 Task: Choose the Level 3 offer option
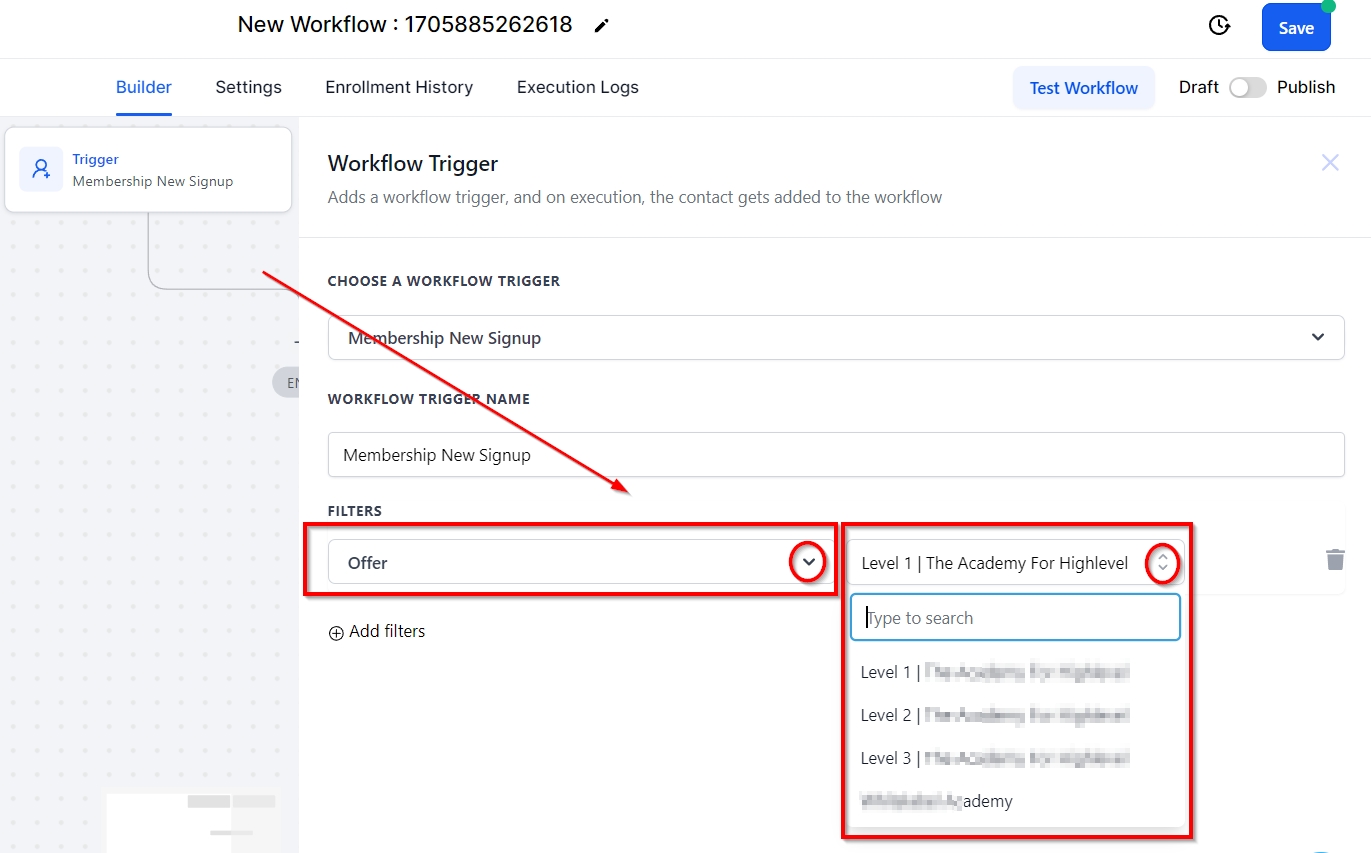tap(994, 758)
